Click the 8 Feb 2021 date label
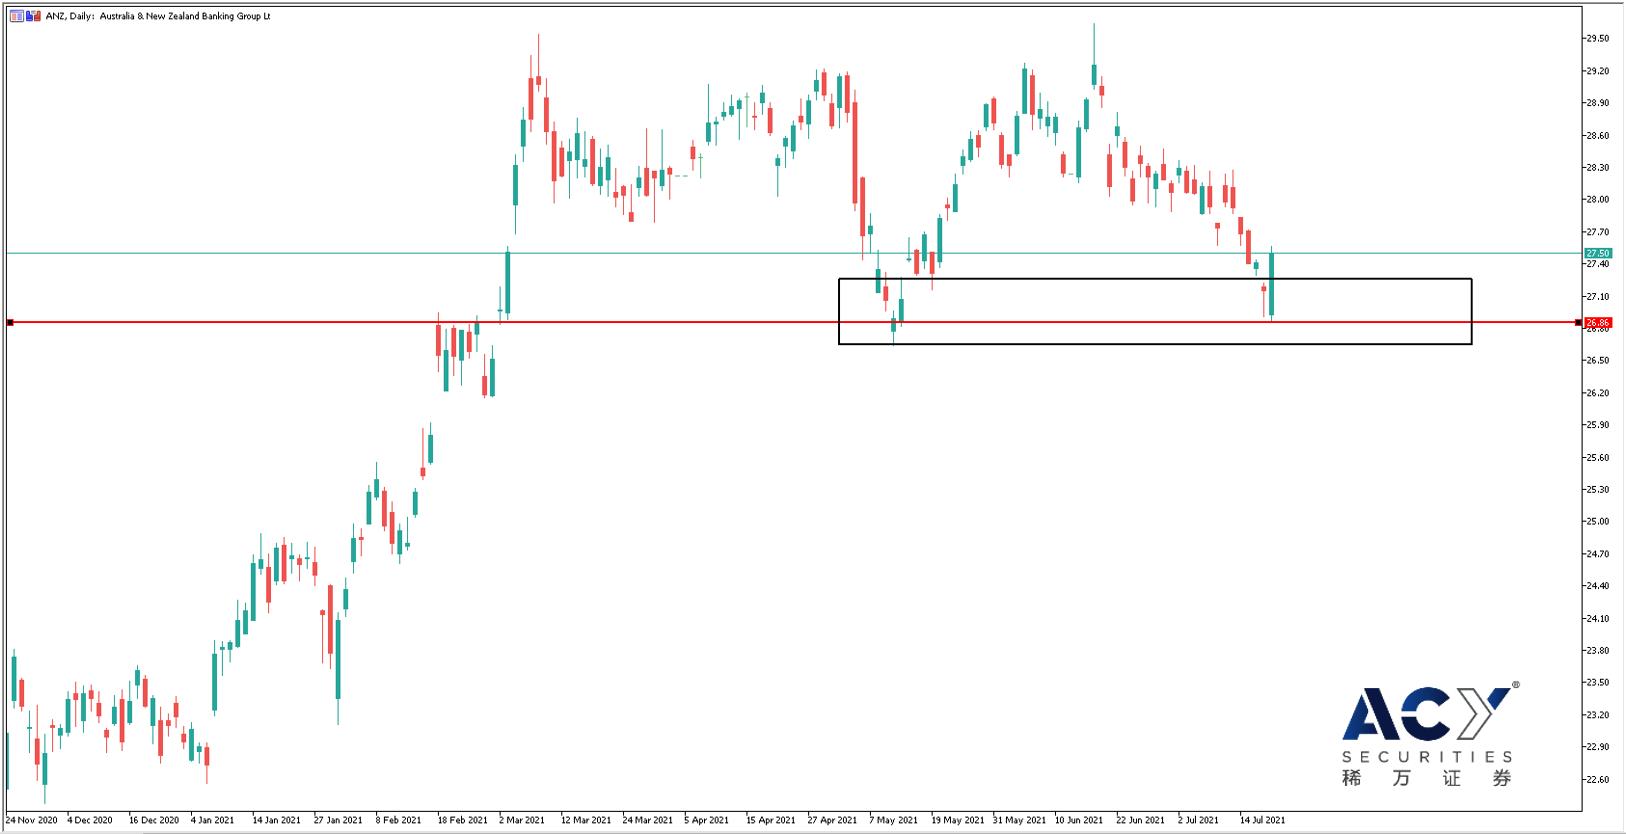This screenshot has width=1626, height=834. click(x=398, y=820)
